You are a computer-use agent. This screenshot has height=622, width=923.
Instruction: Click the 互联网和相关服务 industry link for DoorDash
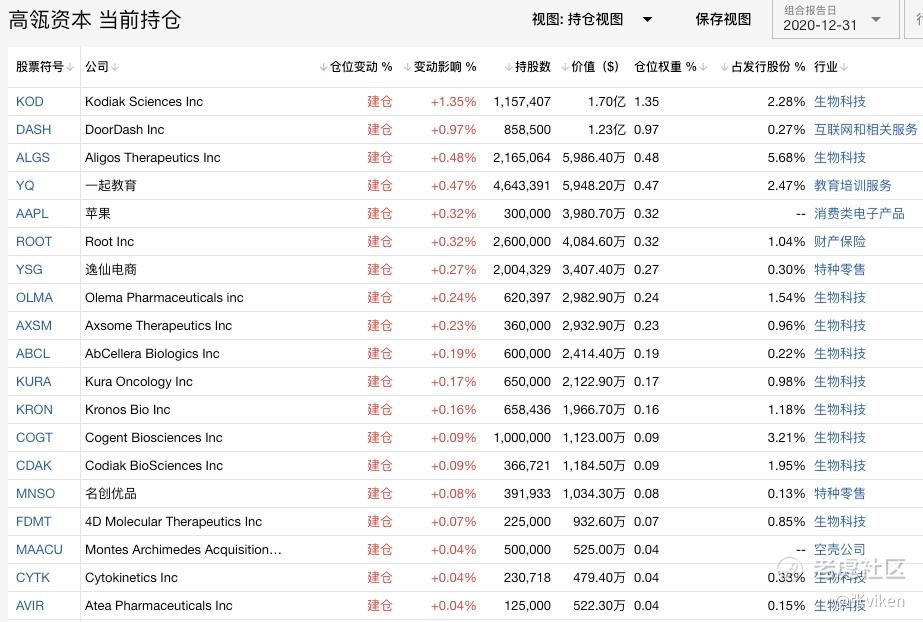865,129
